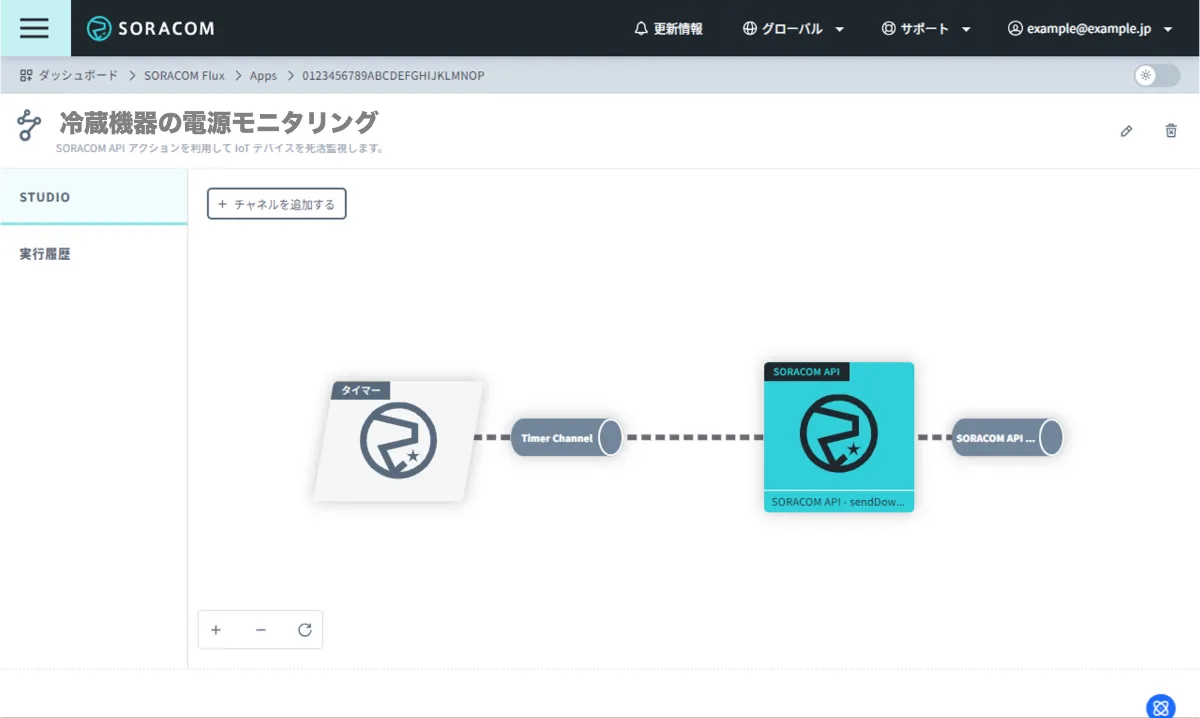Switch to the STUDIO tab
The image size is (1200, 718).
(44, 197)
